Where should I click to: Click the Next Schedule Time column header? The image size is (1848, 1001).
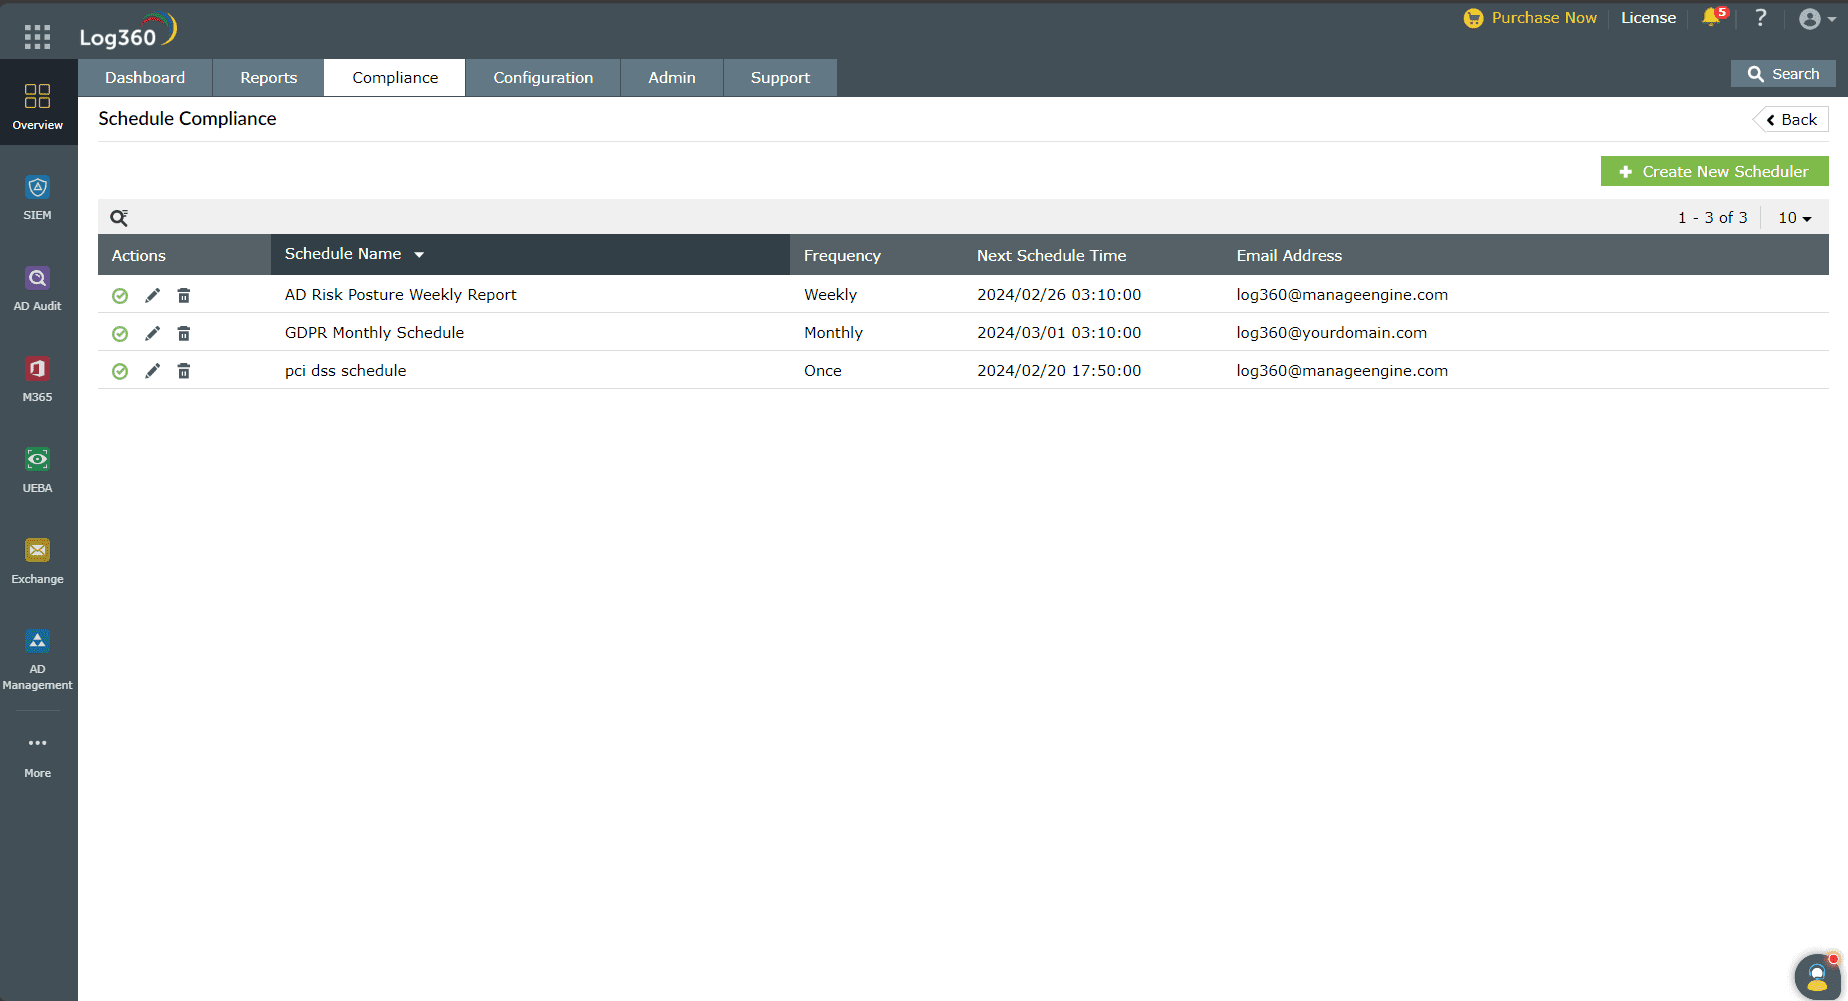(1051, 255)
